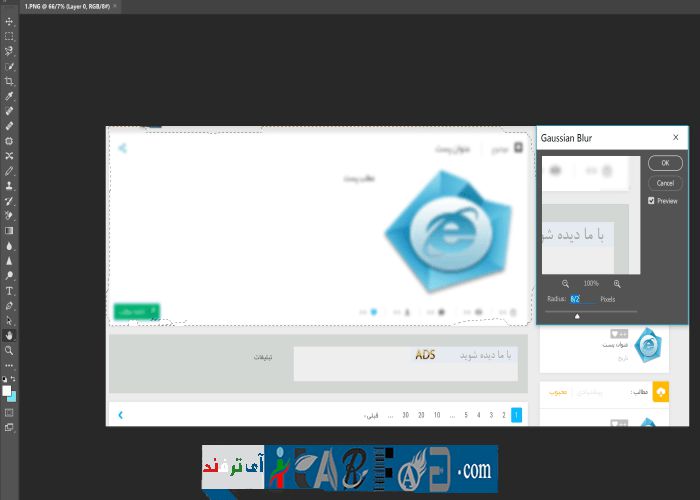
Task: Click OK in Gaussian Blur dialog
Action: tap(665, 163)
